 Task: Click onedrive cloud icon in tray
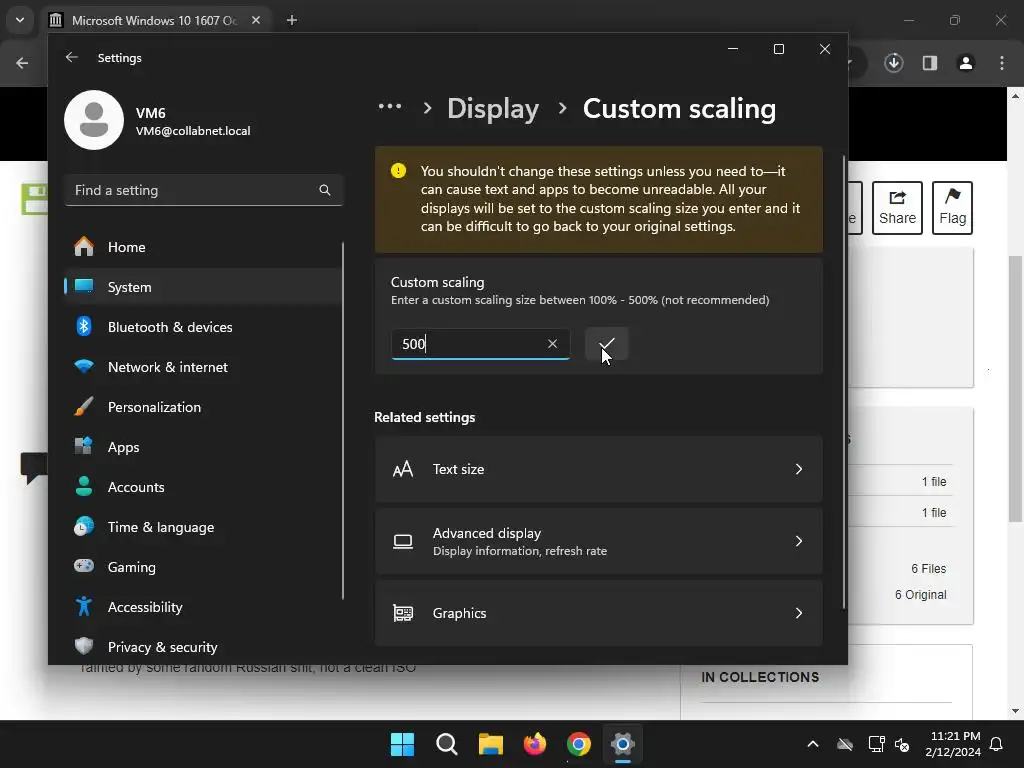[x=845, y=744]
